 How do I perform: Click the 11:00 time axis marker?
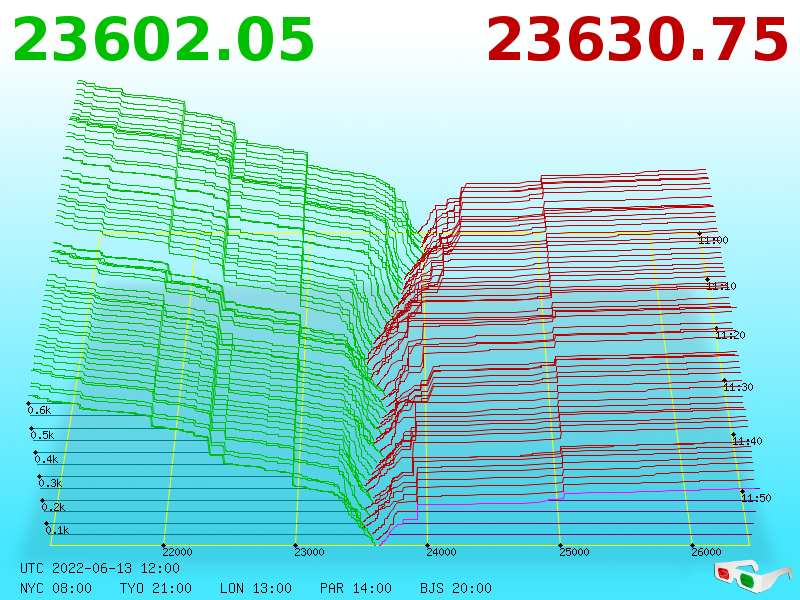point(714,240)
